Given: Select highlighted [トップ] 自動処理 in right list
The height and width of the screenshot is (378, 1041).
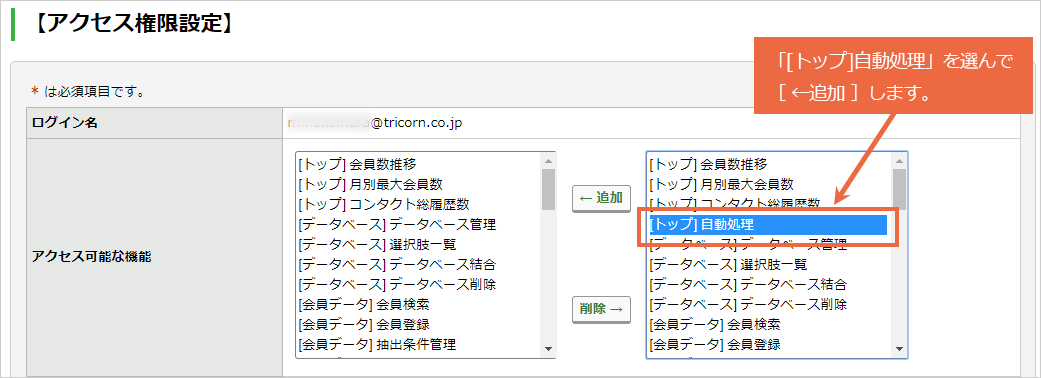Looking at the screenshot, I should pyautogui.click(x=768, y=225).
